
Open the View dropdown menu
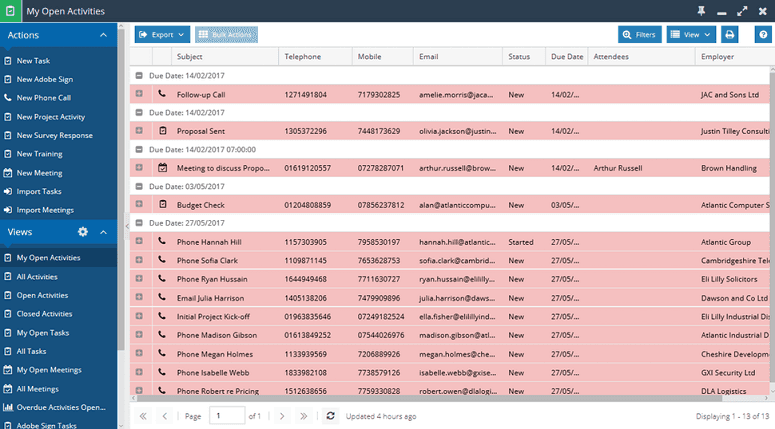coord(691,35)
